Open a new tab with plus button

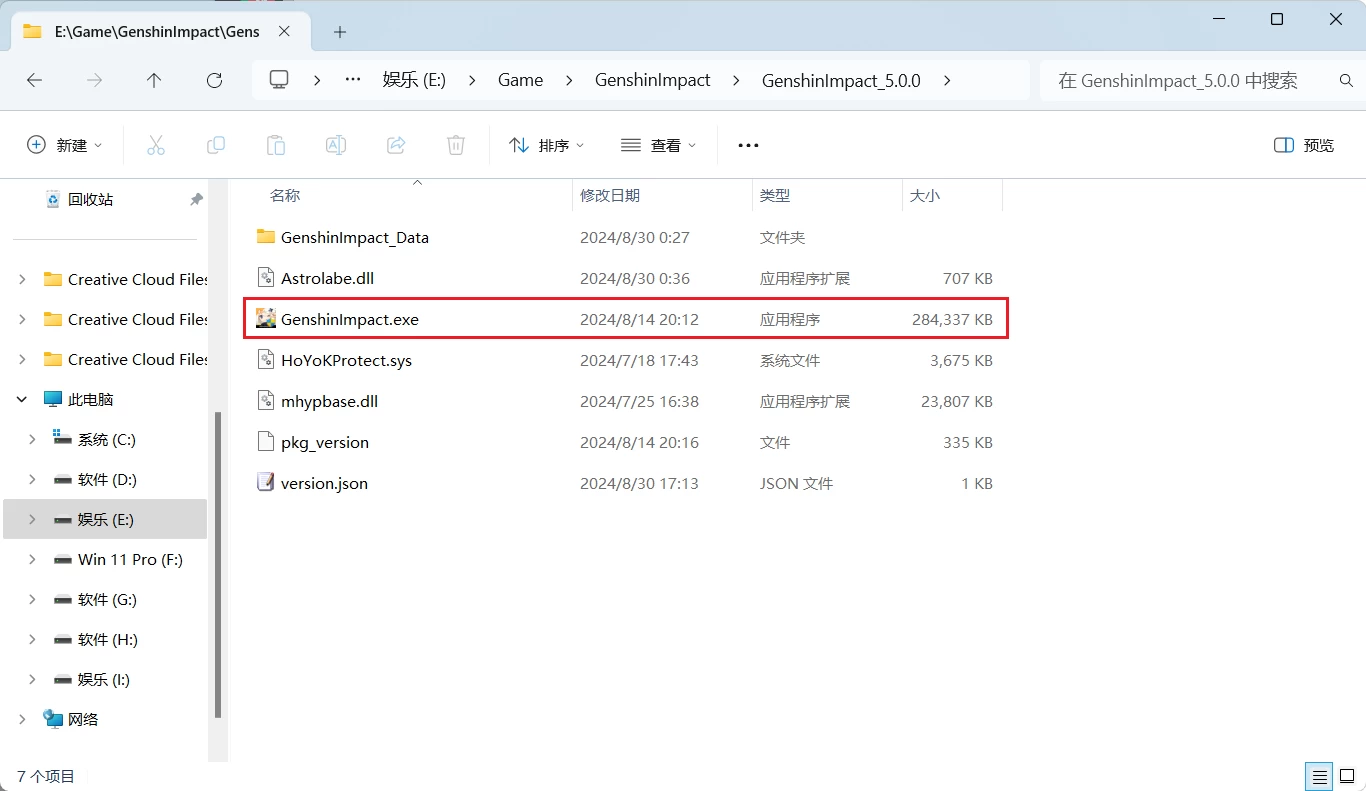340,32
